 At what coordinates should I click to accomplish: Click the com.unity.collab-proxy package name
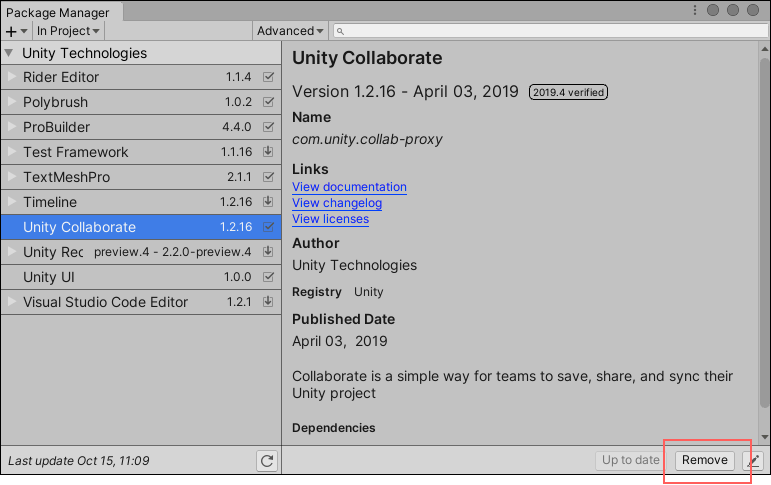point(367,139)
